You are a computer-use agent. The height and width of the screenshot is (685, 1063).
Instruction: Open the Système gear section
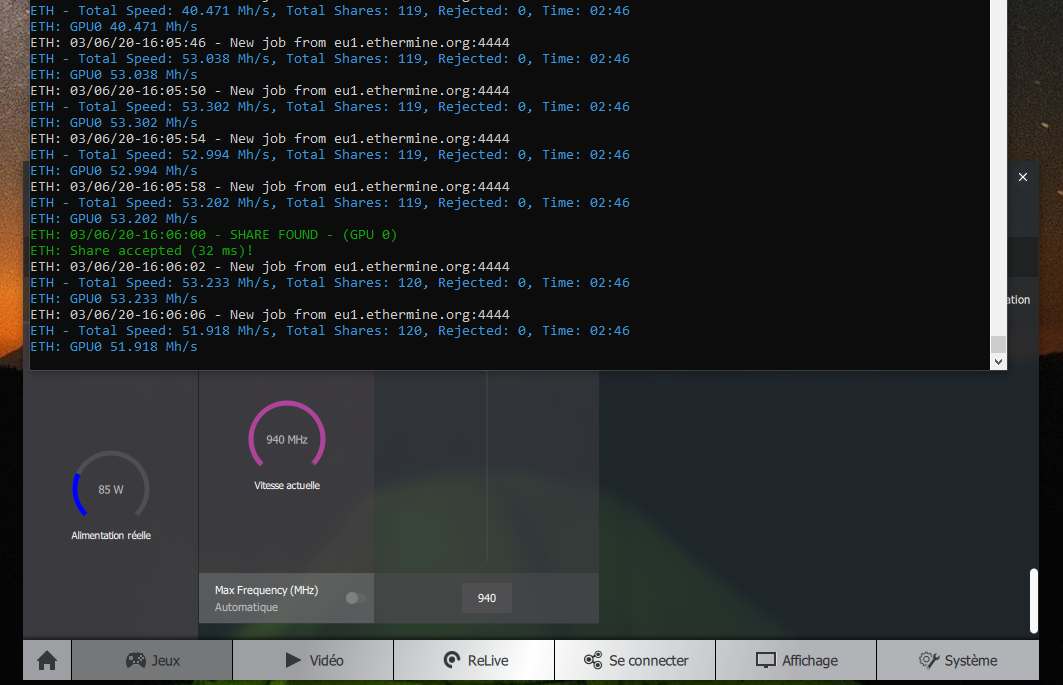click(957, 660)
